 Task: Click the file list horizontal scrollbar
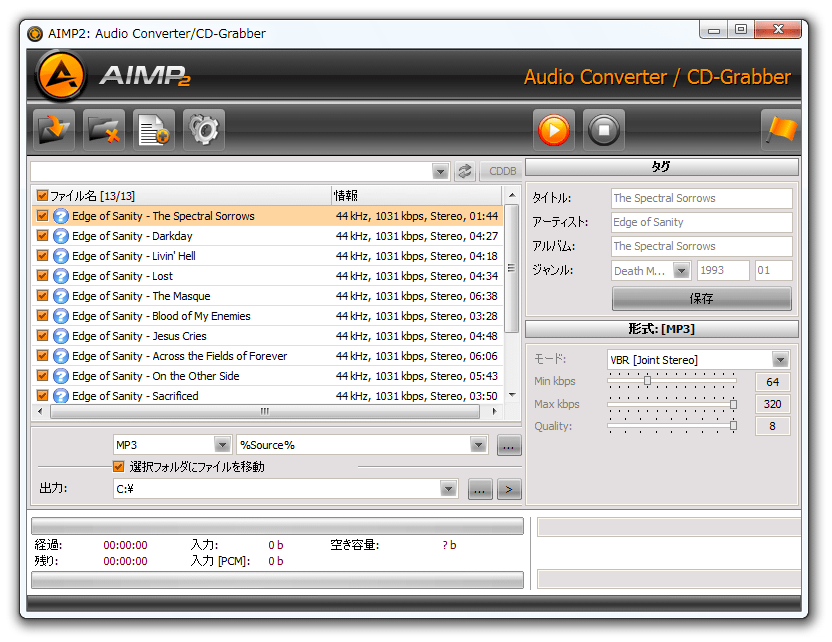pos(265,411)
